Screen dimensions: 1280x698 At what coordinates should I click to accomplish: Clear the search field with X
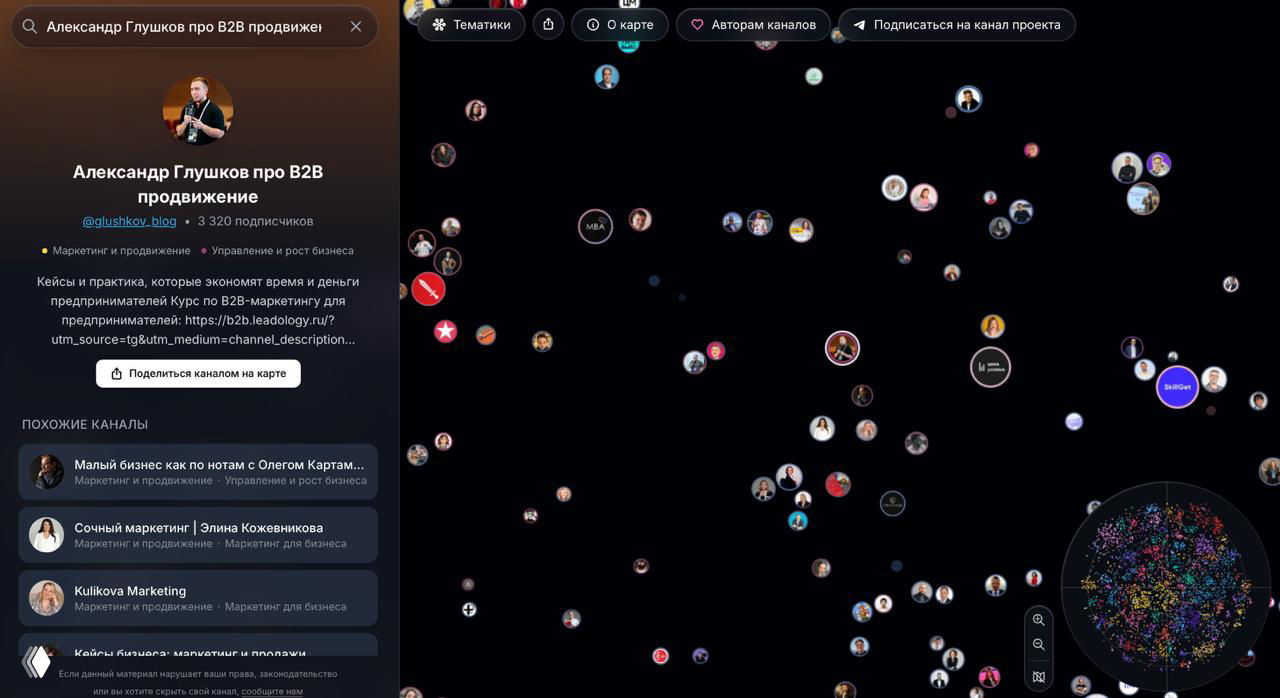[356, 27]
